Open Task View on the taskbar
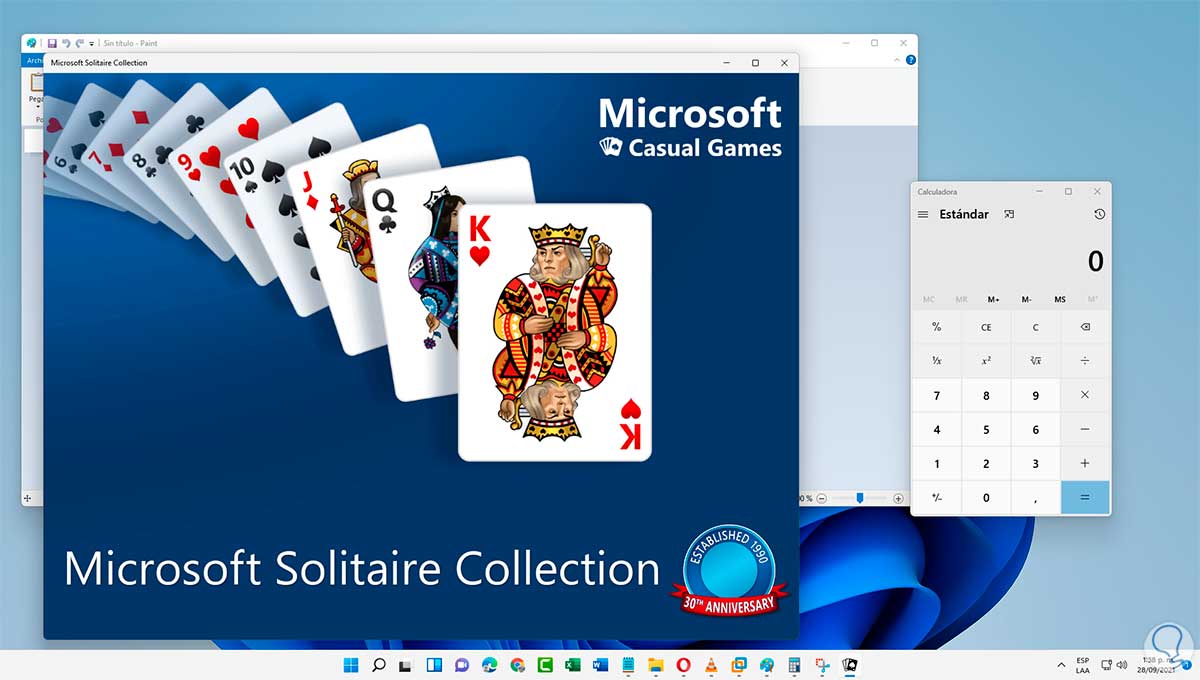The height and width of the screenshot is (680, 1200). tap(406, 664)
